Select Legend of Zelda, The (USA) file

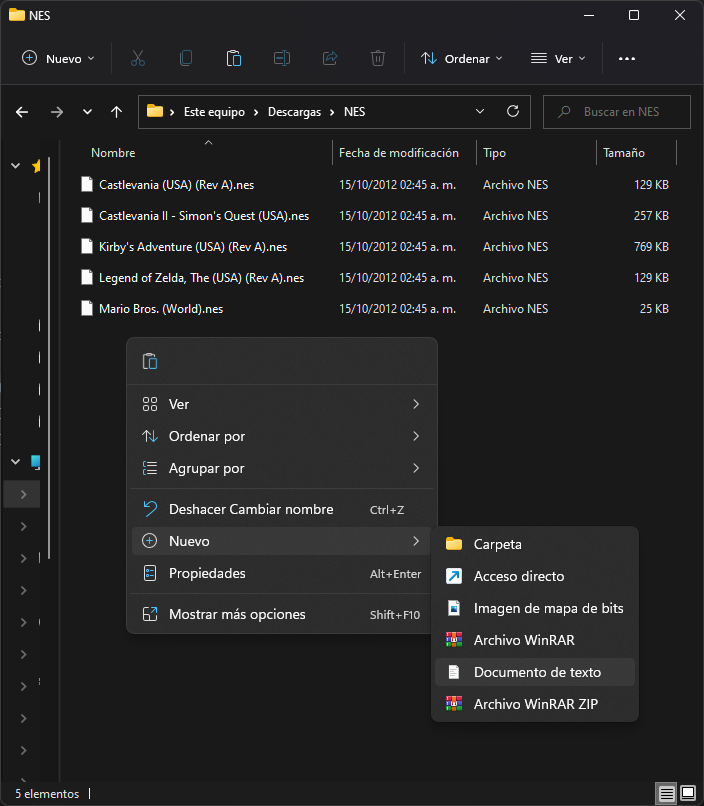tap(201, 278)
